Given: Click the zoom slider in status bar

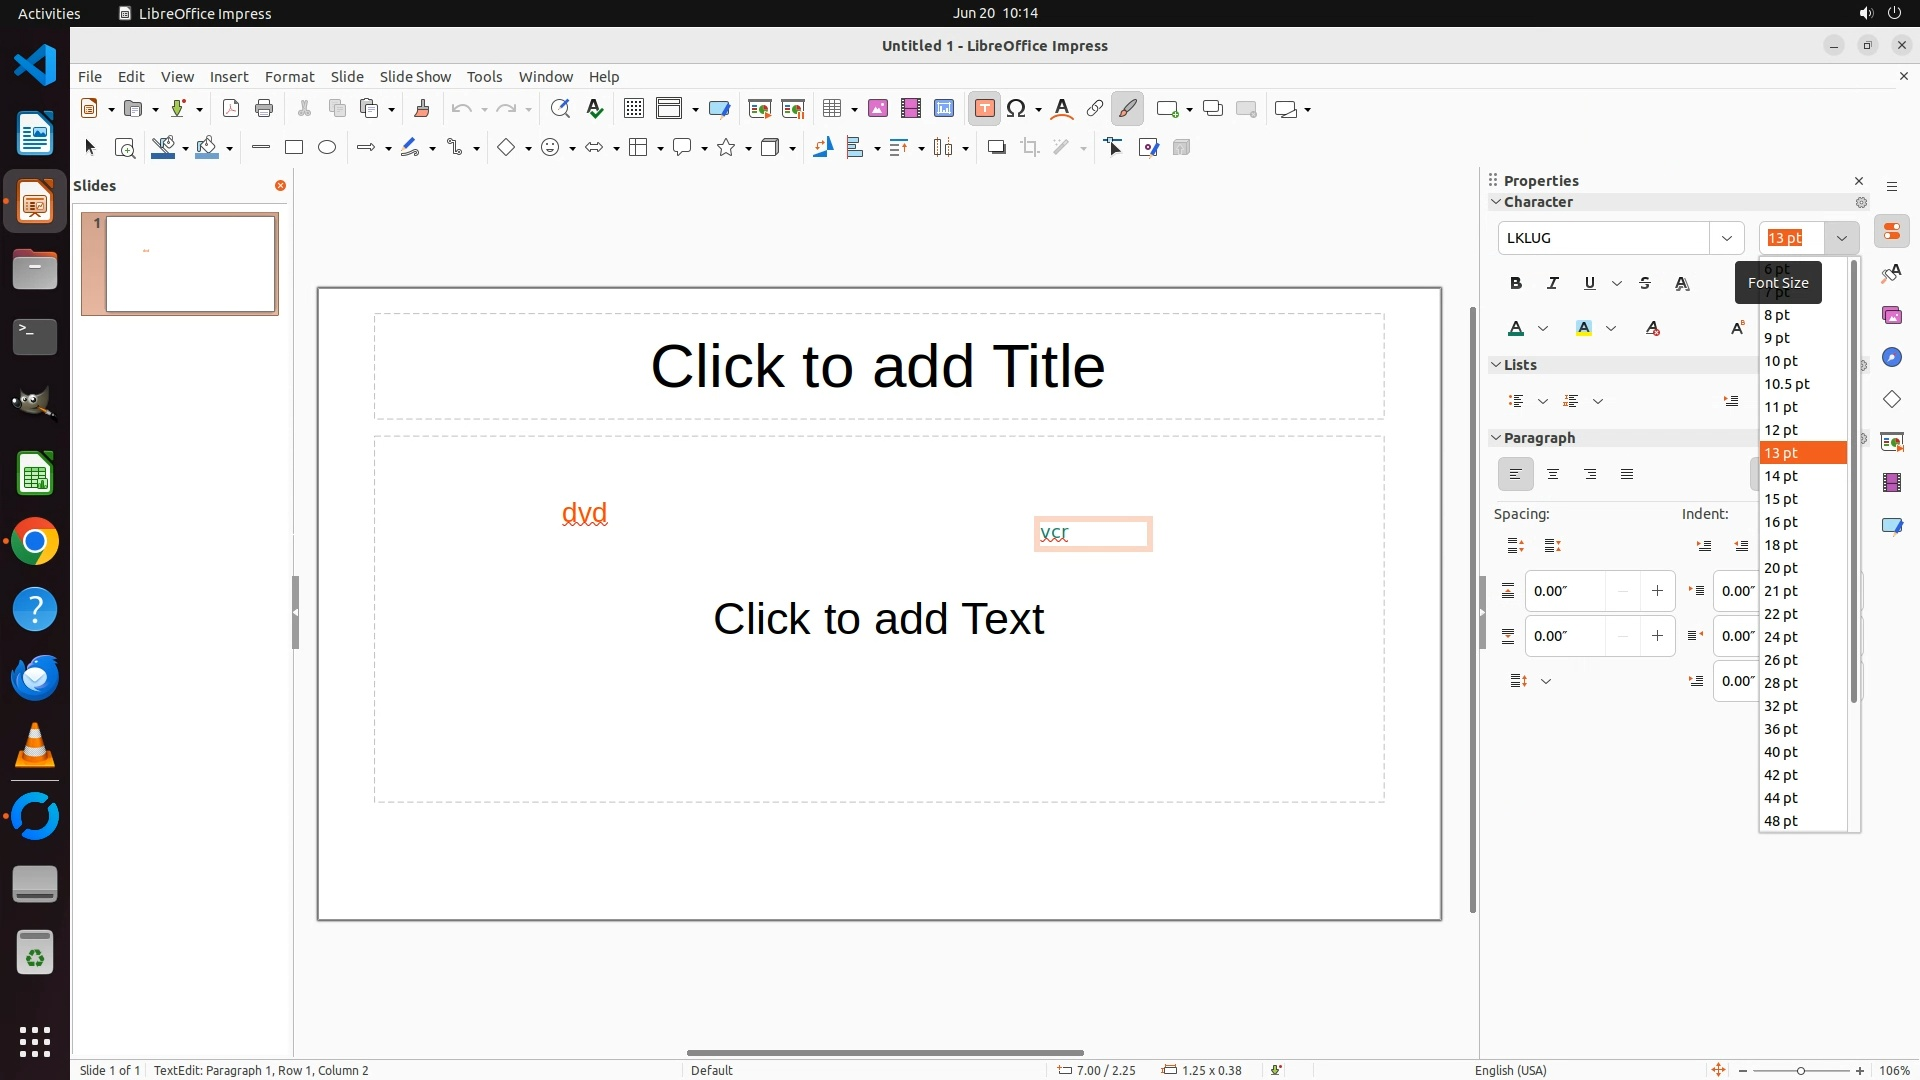Looking at the screenshot, I should click(1800, 1071).
